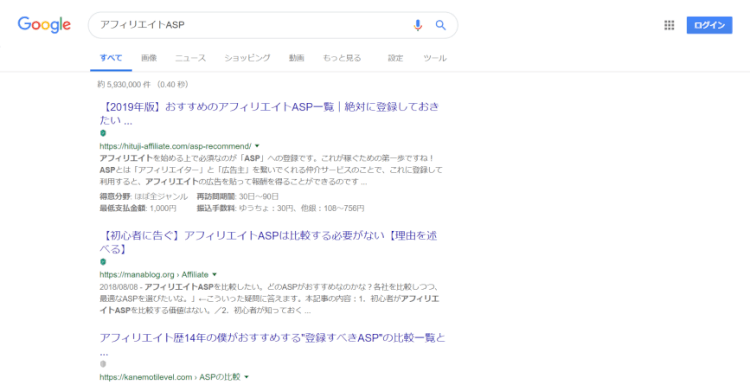Open the Google apps grid icon
Viewport: 750px width, 385px height.
(x=669, y=25)
